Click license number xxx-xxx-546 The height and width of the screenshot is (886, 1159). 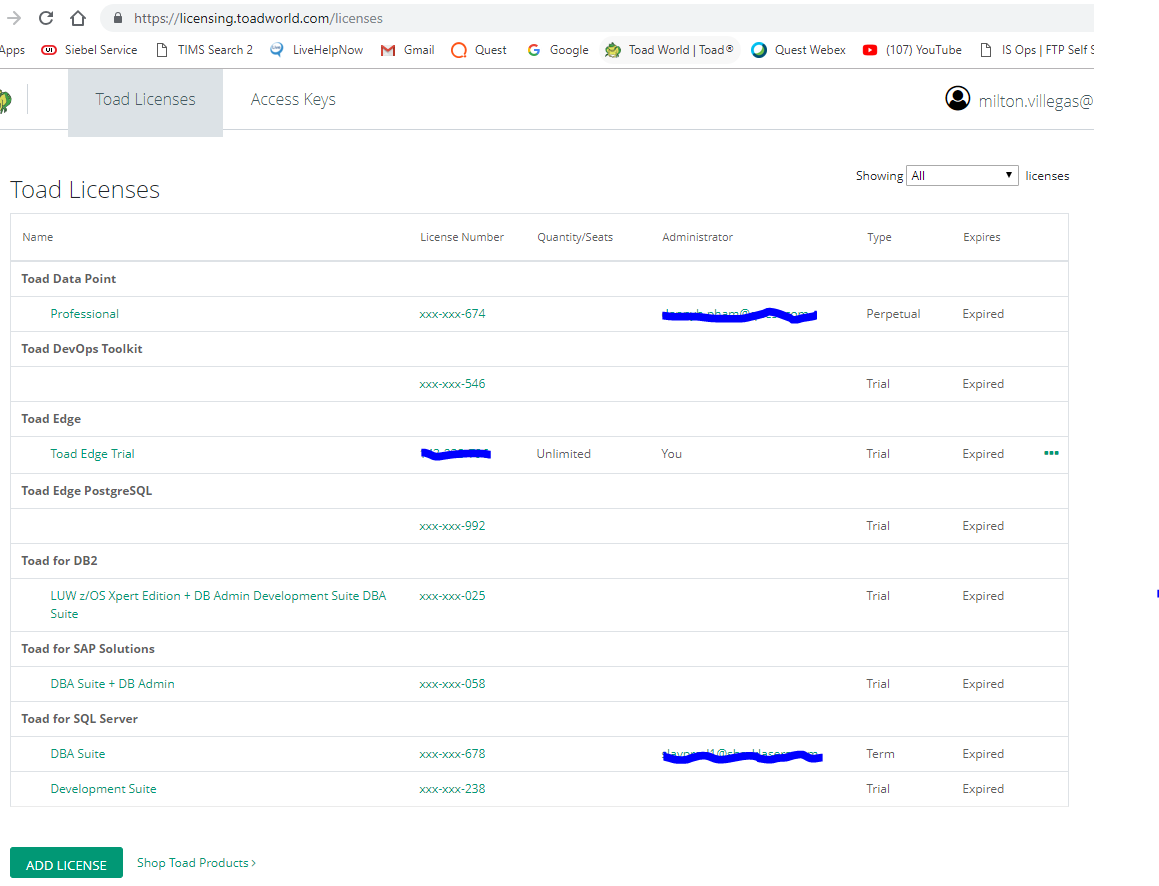[452, 384]
